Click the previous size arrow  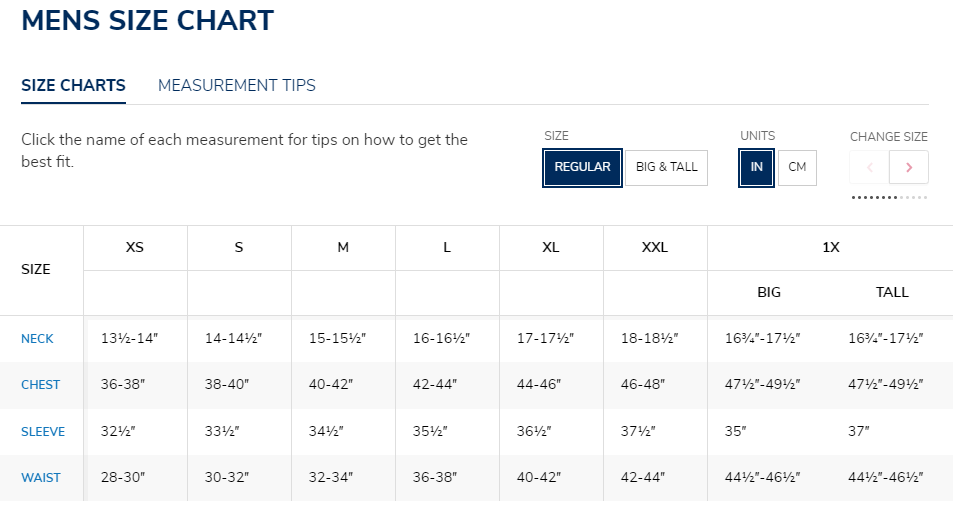[x=870, y=167]
